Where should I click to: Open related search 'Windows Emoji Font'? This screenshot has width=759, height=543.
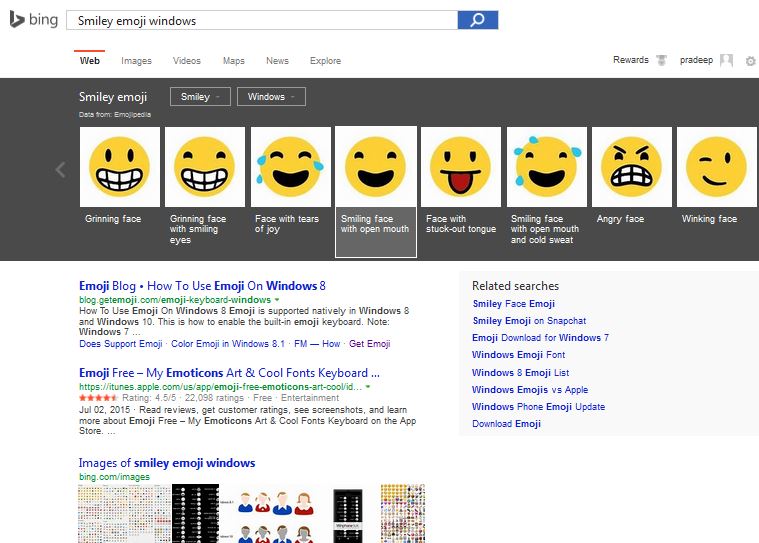coord(518,355)
